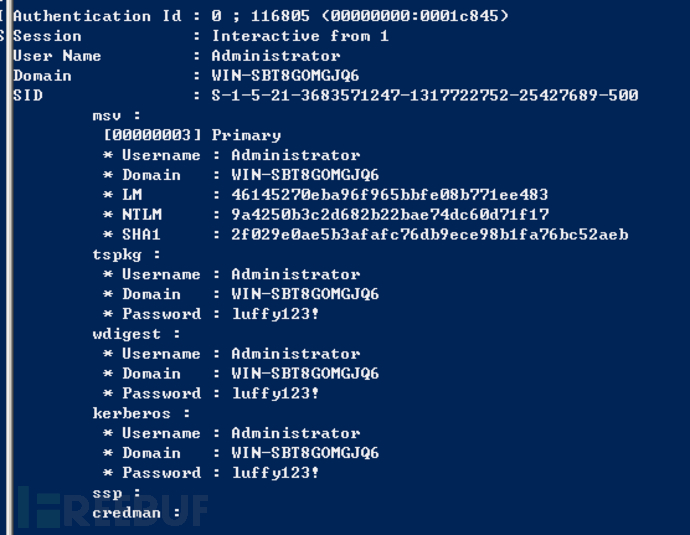Viewport: 690px width, 535px height.
Task: Click the password under wdigest
Action: pos(275,393)
